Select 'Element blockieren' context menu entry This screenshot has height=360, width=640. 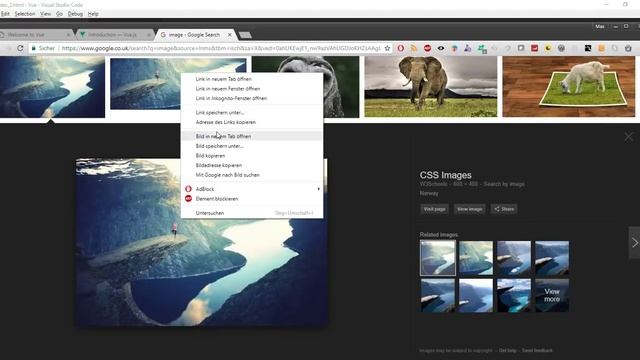pyautogui.click(x=252, y=199)
